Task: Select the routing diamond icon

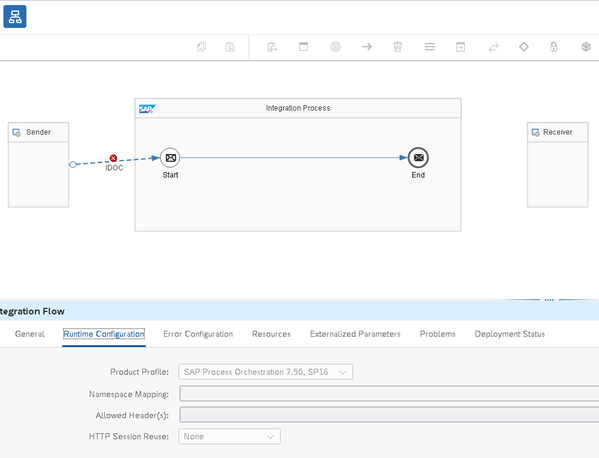Action: pyautogui.click(x=524, y=47)
